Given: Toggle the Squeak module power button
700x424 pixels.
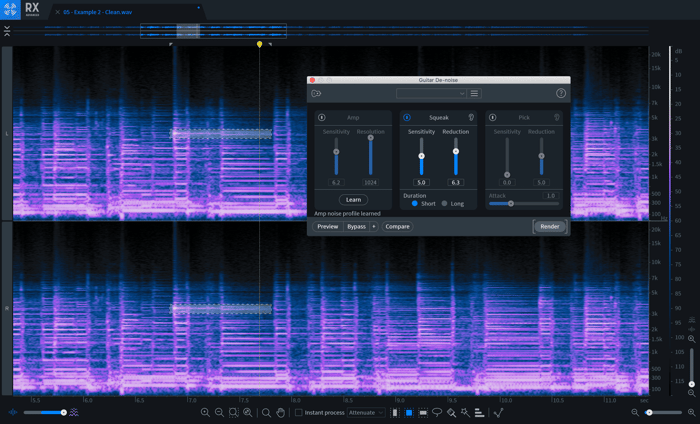Looking at the screenshot, I should pos(407,117).
